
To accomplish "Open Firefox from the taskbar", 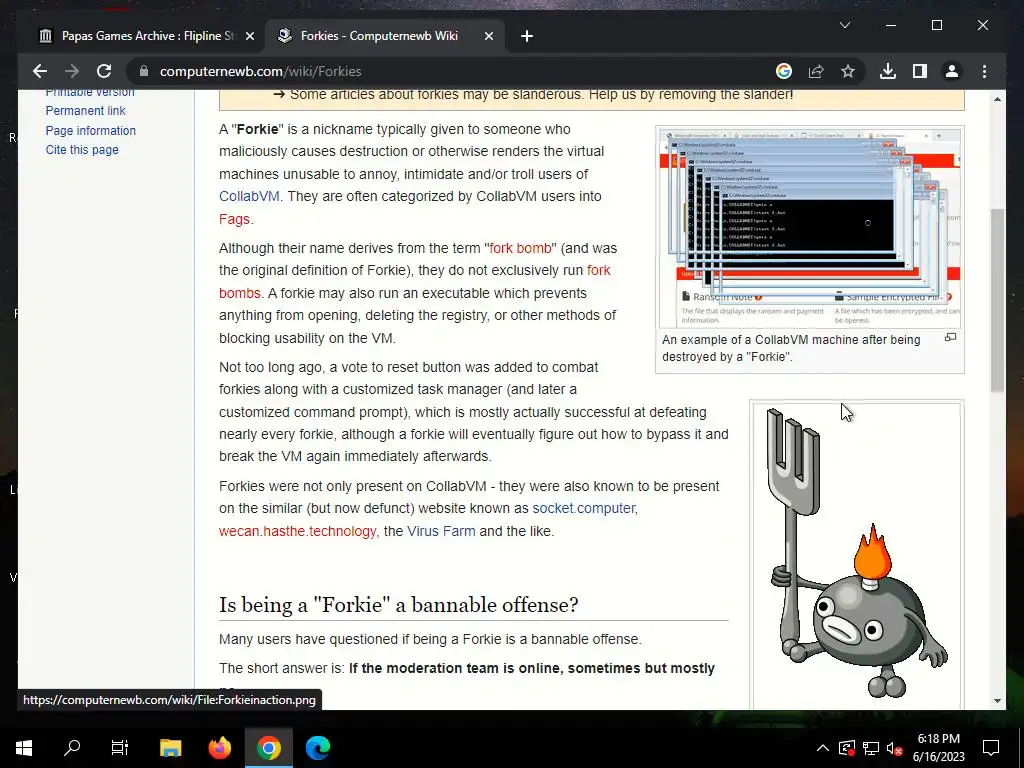I will click(x=219, y=748).
